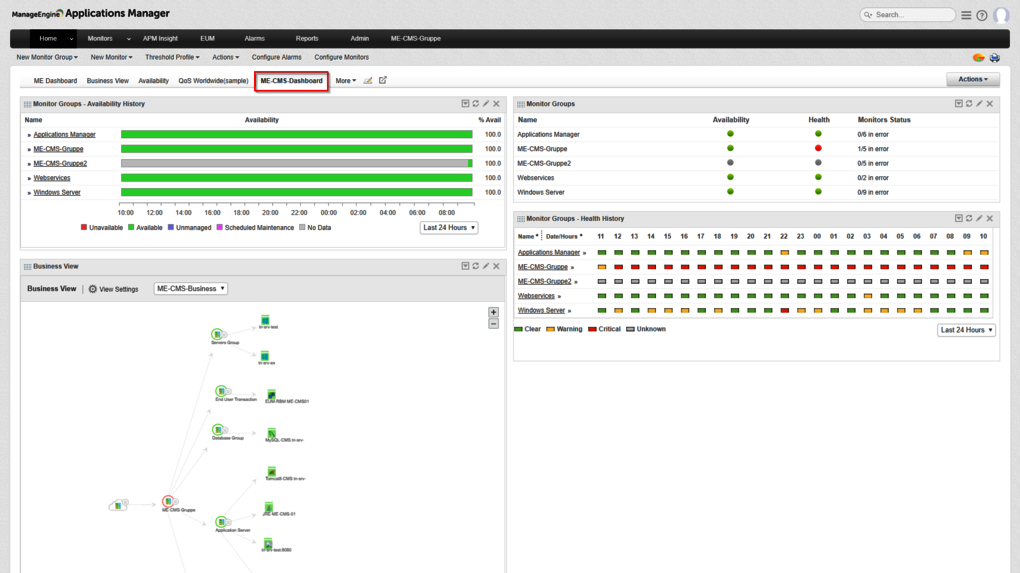Edit the Business View widget with pencil icon
Image resolution: width=1020 pixels, height=573 pixels.
point(486,266)
